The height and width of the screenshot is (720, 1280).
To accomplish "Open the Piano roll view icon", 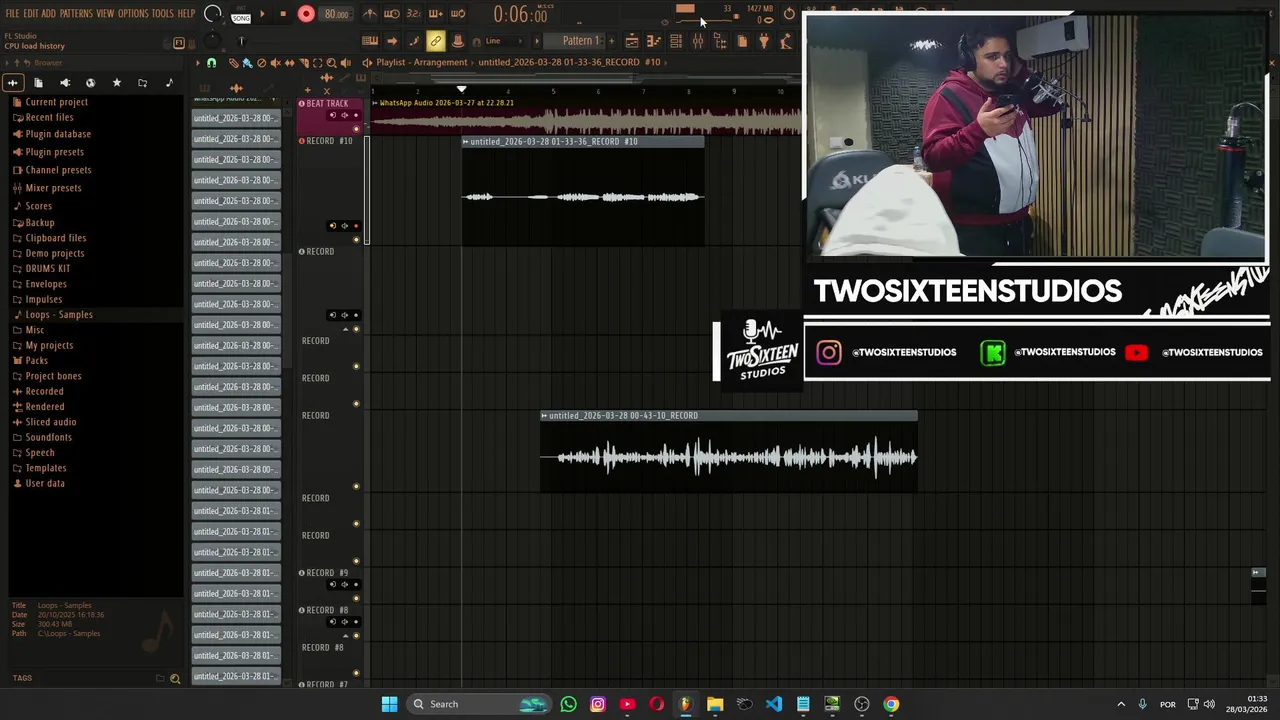I will [x=652, y=41].
